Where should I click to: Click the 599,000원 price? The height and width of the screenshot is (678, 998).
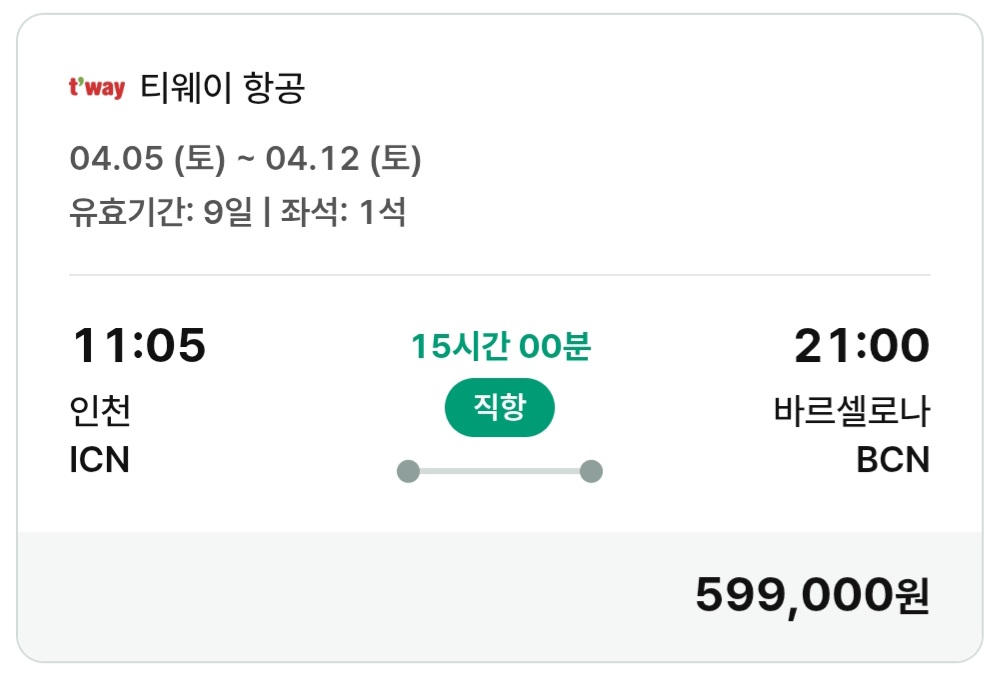pyautogui.click(x=812, y=596)
